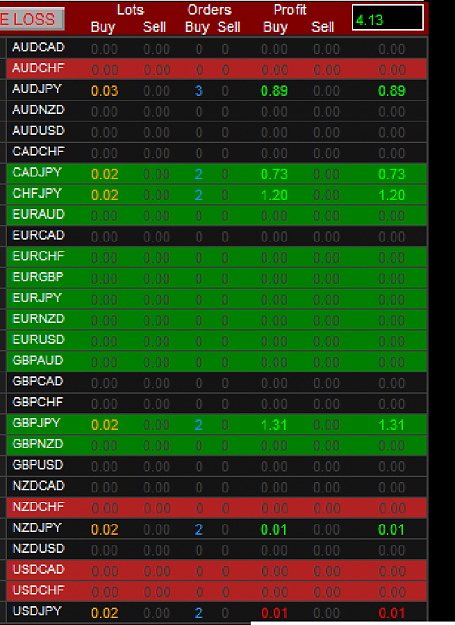Click USDJPY red buy profit 0.01
Image resolution: width=455 pixels, height=625 pixels.
274,613
